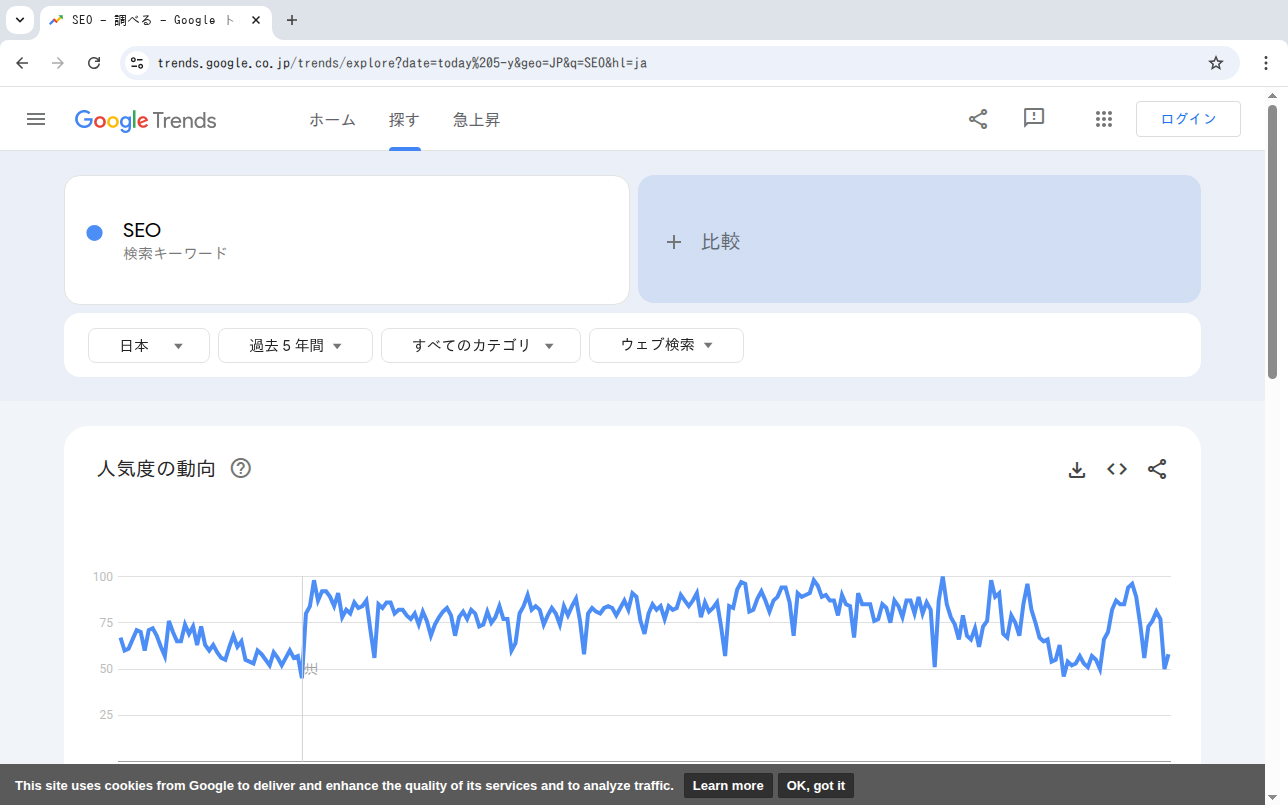The width and height of the screenshot is (1288, 805).
Task: Switch to the 急上昇 tab
Action: 476,119
